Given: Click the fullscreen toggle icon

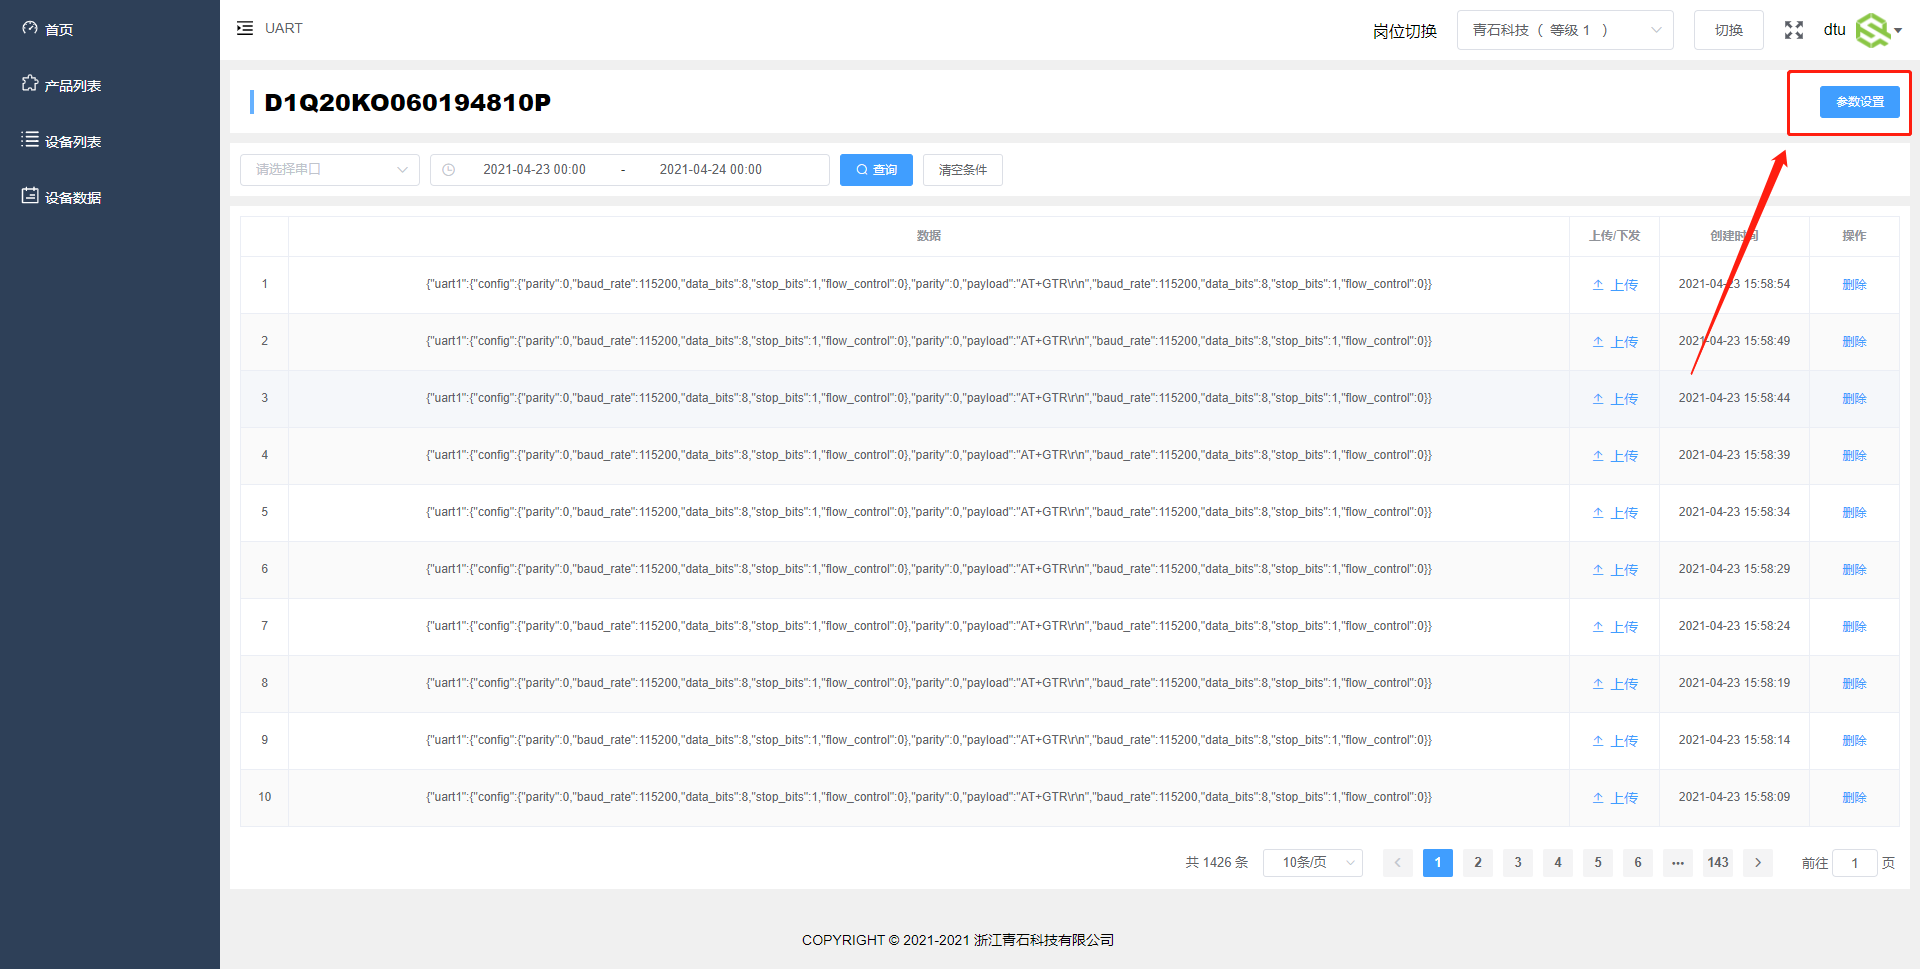Looking at the screenshot, I should tap(1793, 30).
